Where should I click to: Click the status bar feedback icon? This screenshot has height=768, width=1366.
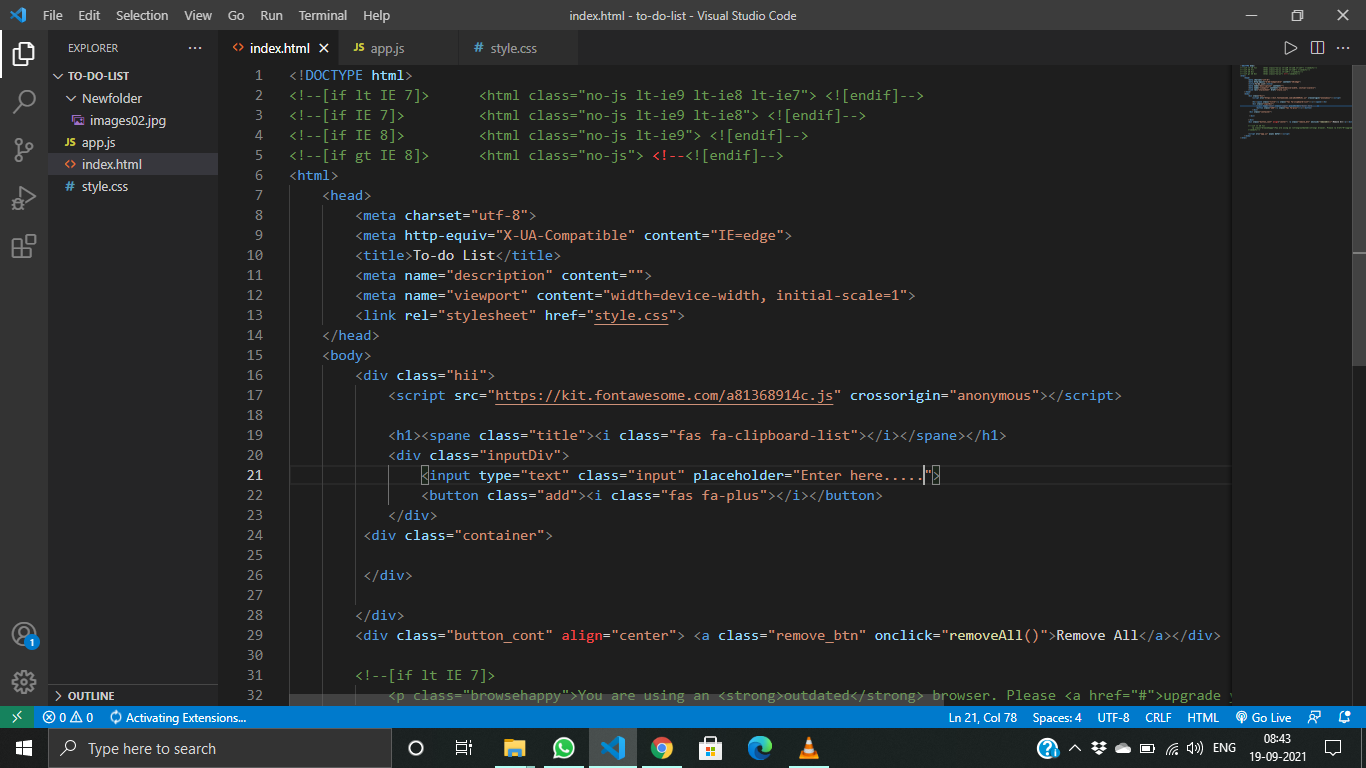coord(1316,717)
